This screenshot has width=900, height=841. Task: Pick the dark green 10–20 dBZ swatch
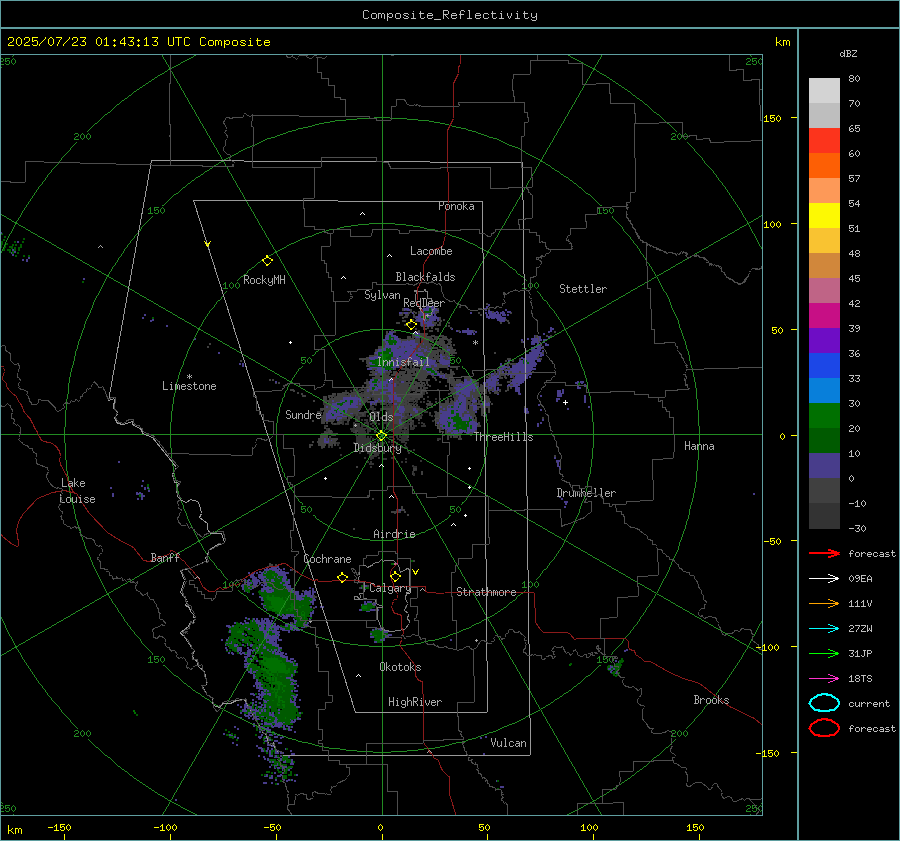pyautogui.click(x=824, y=440)
